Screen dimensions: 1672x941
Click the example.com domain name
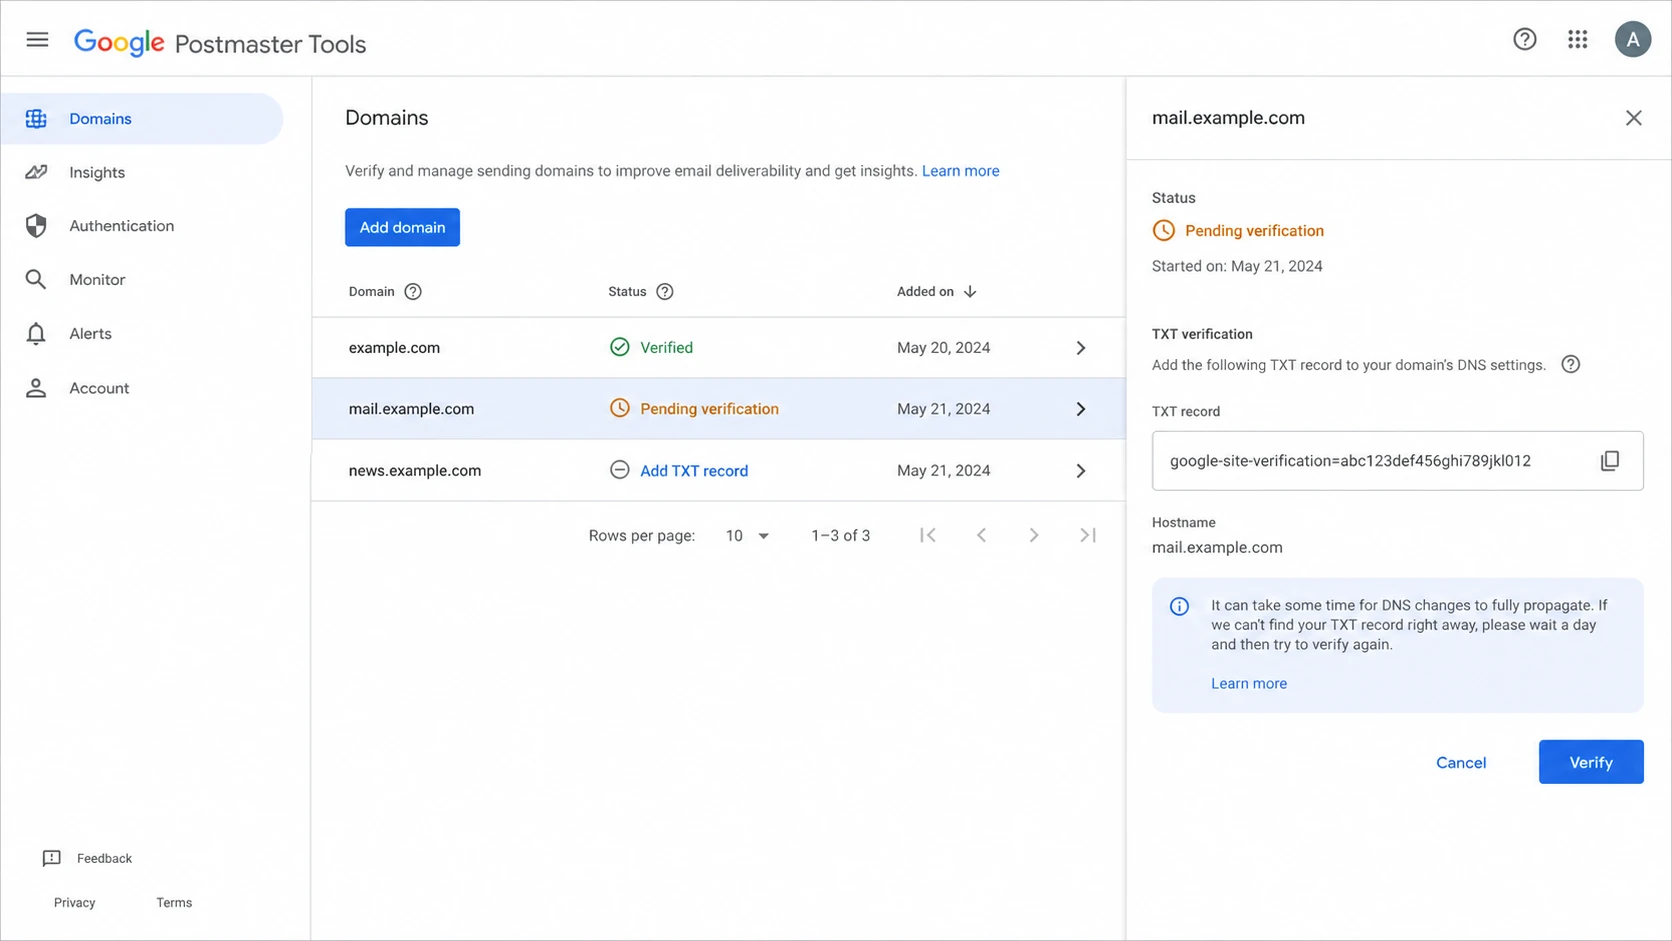tap(394, 348)
